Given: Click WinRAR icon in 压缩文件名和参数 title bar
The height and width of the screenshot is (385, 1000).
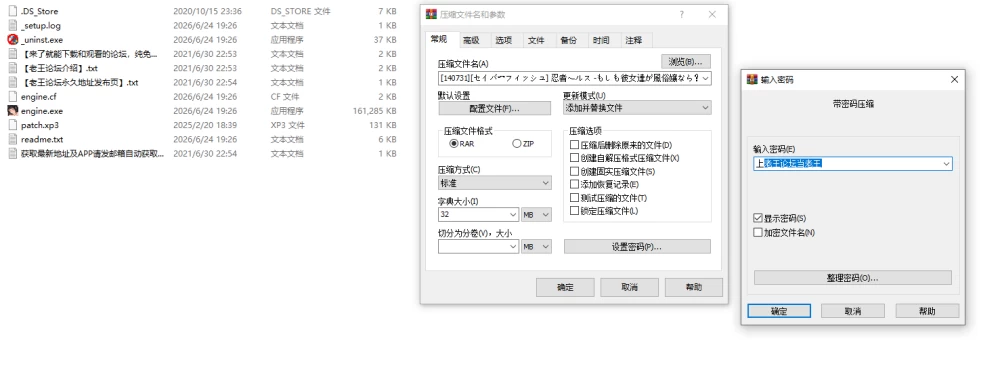Looking at the screenshot, I should (x=431, y=15).
